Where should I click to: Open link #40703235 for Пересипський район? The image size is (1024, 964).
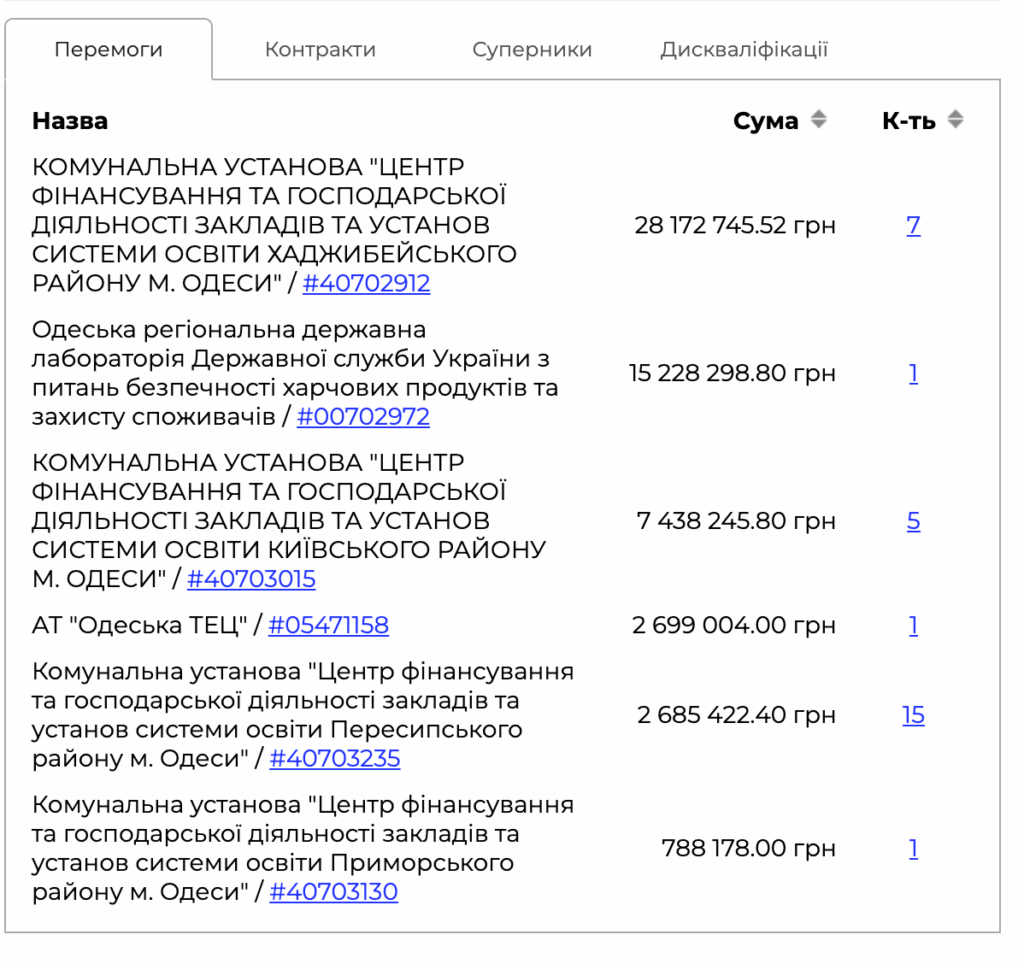[x=335, y=759]
